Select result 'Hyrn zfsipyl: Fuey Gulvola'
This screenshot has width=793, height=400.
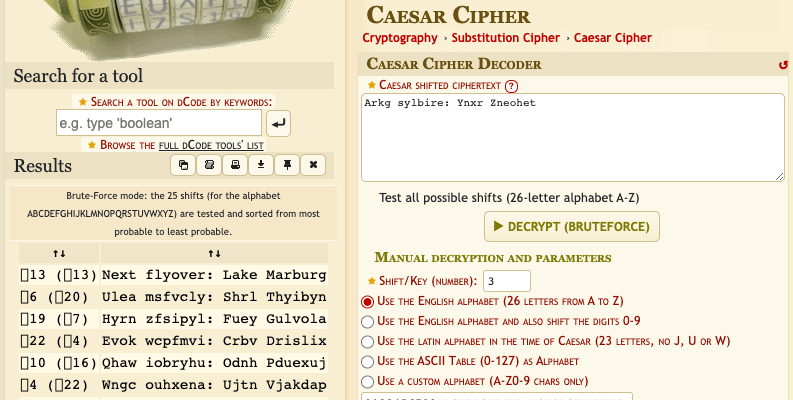click(x=214, y=319)
